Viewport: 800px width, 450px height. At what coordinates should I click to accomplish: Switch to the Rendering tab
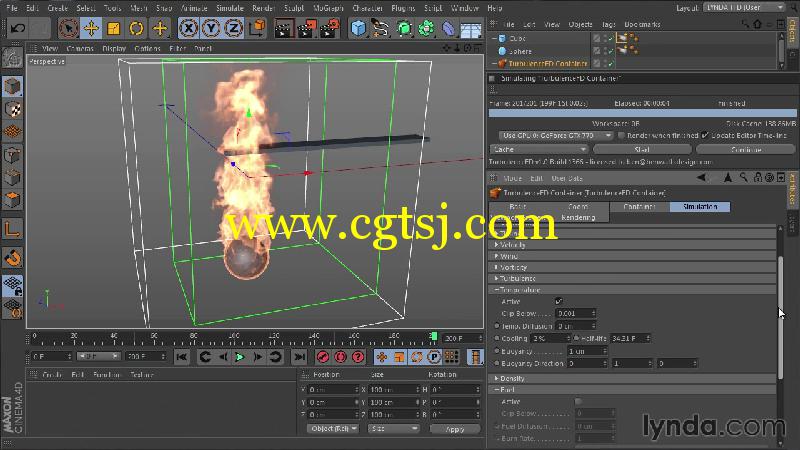(578, 217)
